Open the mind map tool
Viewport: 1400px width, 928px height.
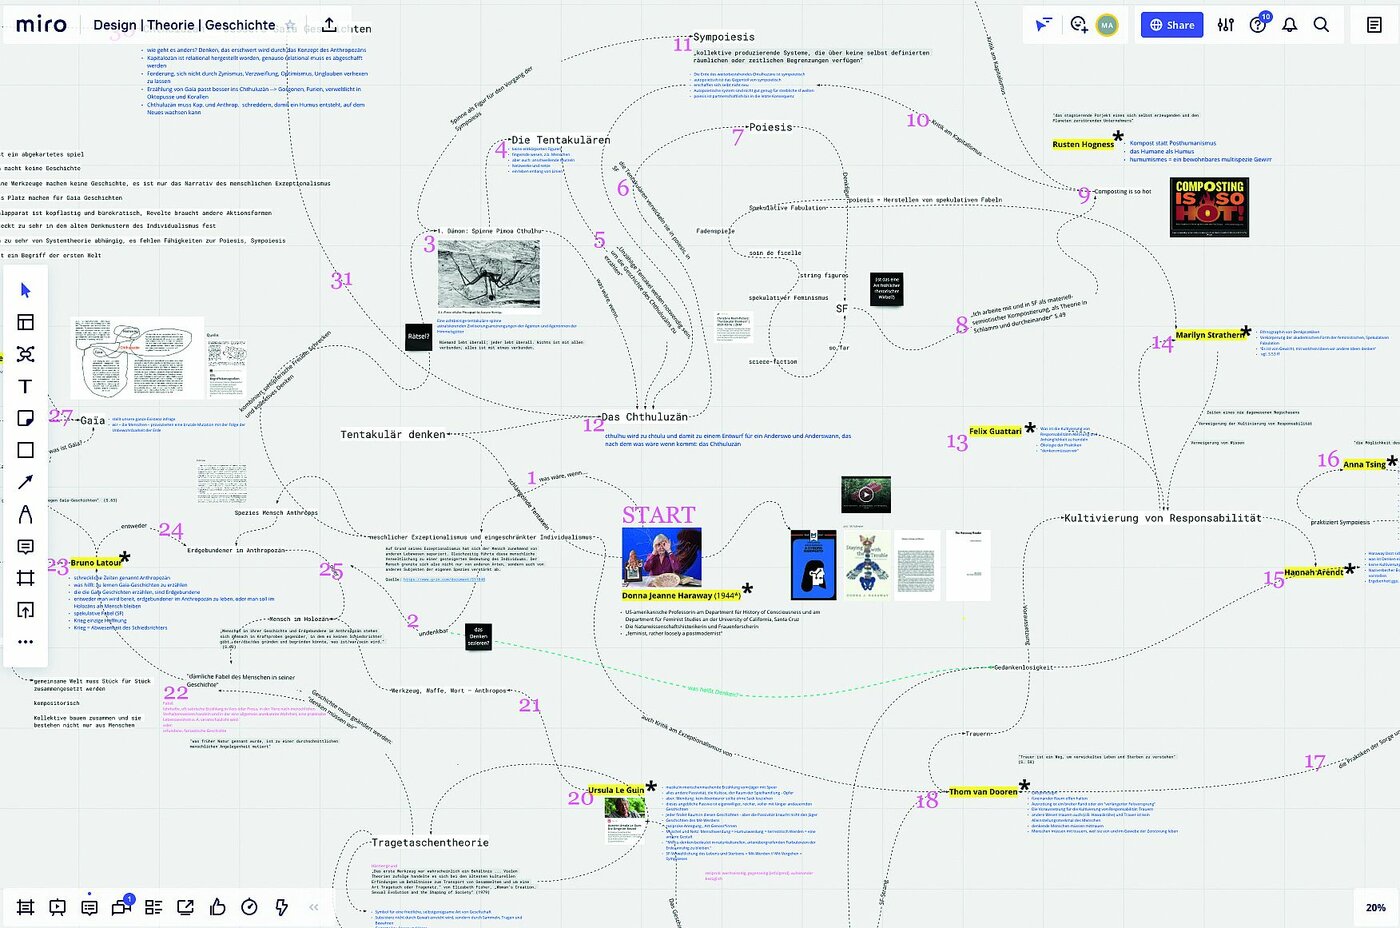pos(26,354)
